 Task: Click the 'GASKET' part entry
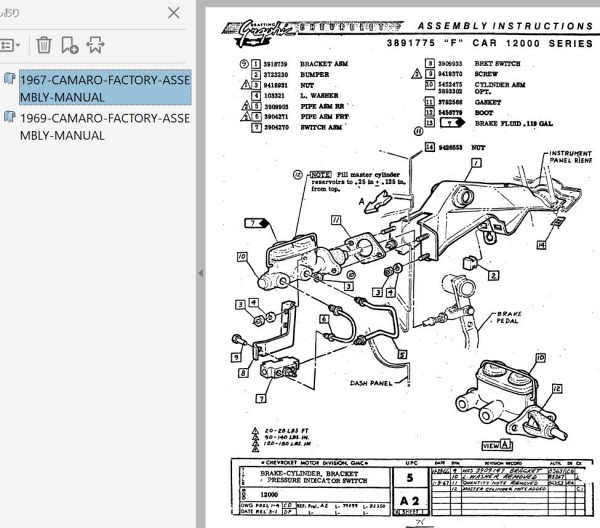click(x=488, y=102)
